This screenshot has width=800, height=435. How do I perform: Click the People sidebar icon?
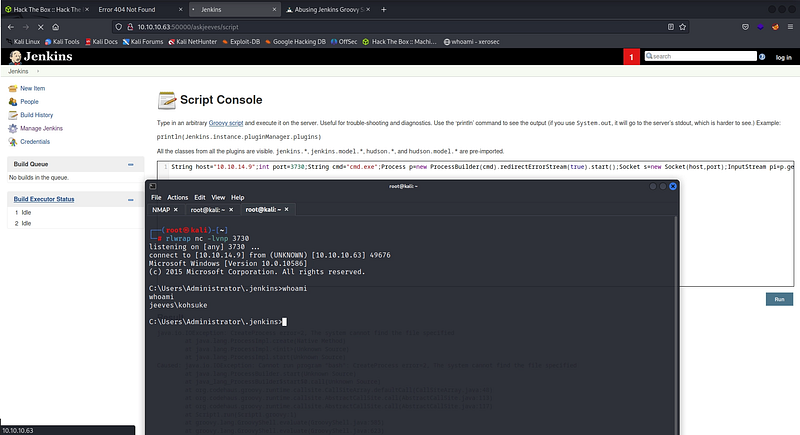click(x=13, y=101)
